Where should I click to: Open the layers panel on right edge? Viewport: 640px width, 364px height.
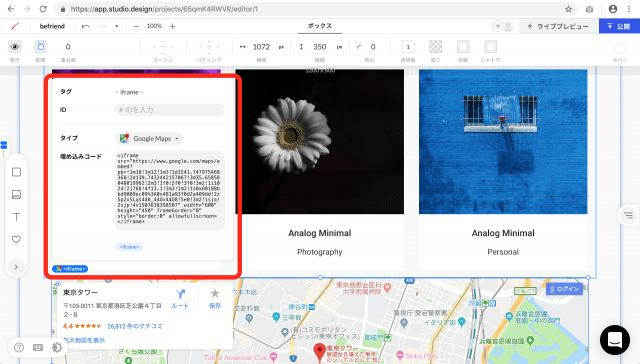point(628,215)
